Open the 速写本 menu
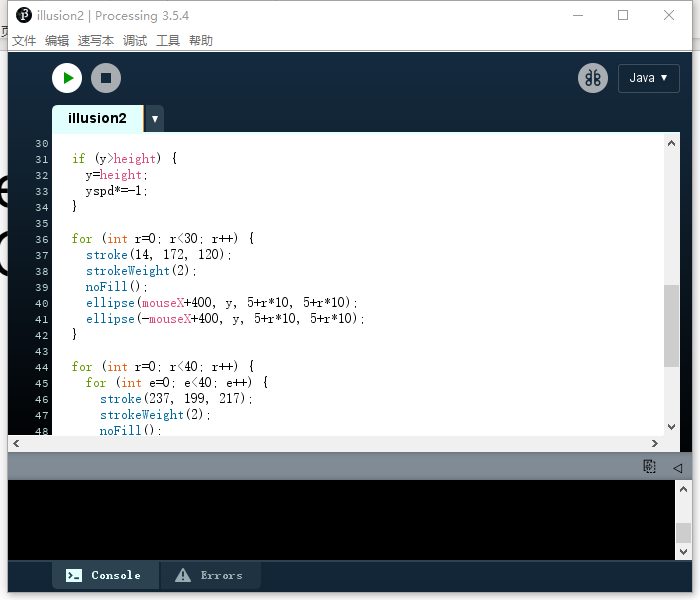 click(96, 41)
